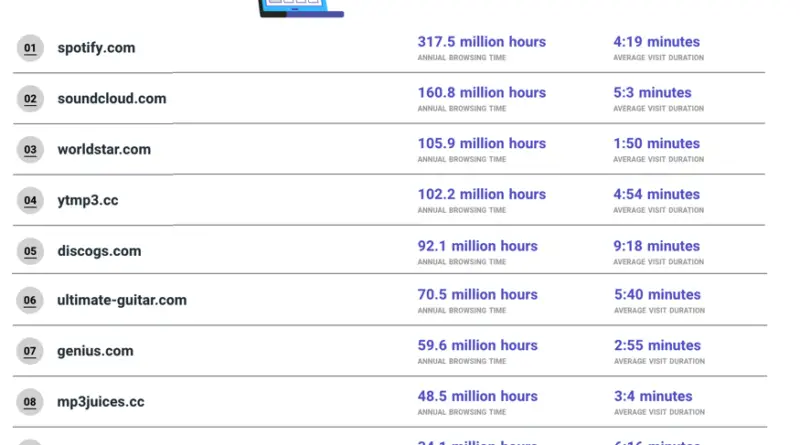Click the 01 rank badge
The width and height of the screenshot is (800, 445).
tap(30, 48)
